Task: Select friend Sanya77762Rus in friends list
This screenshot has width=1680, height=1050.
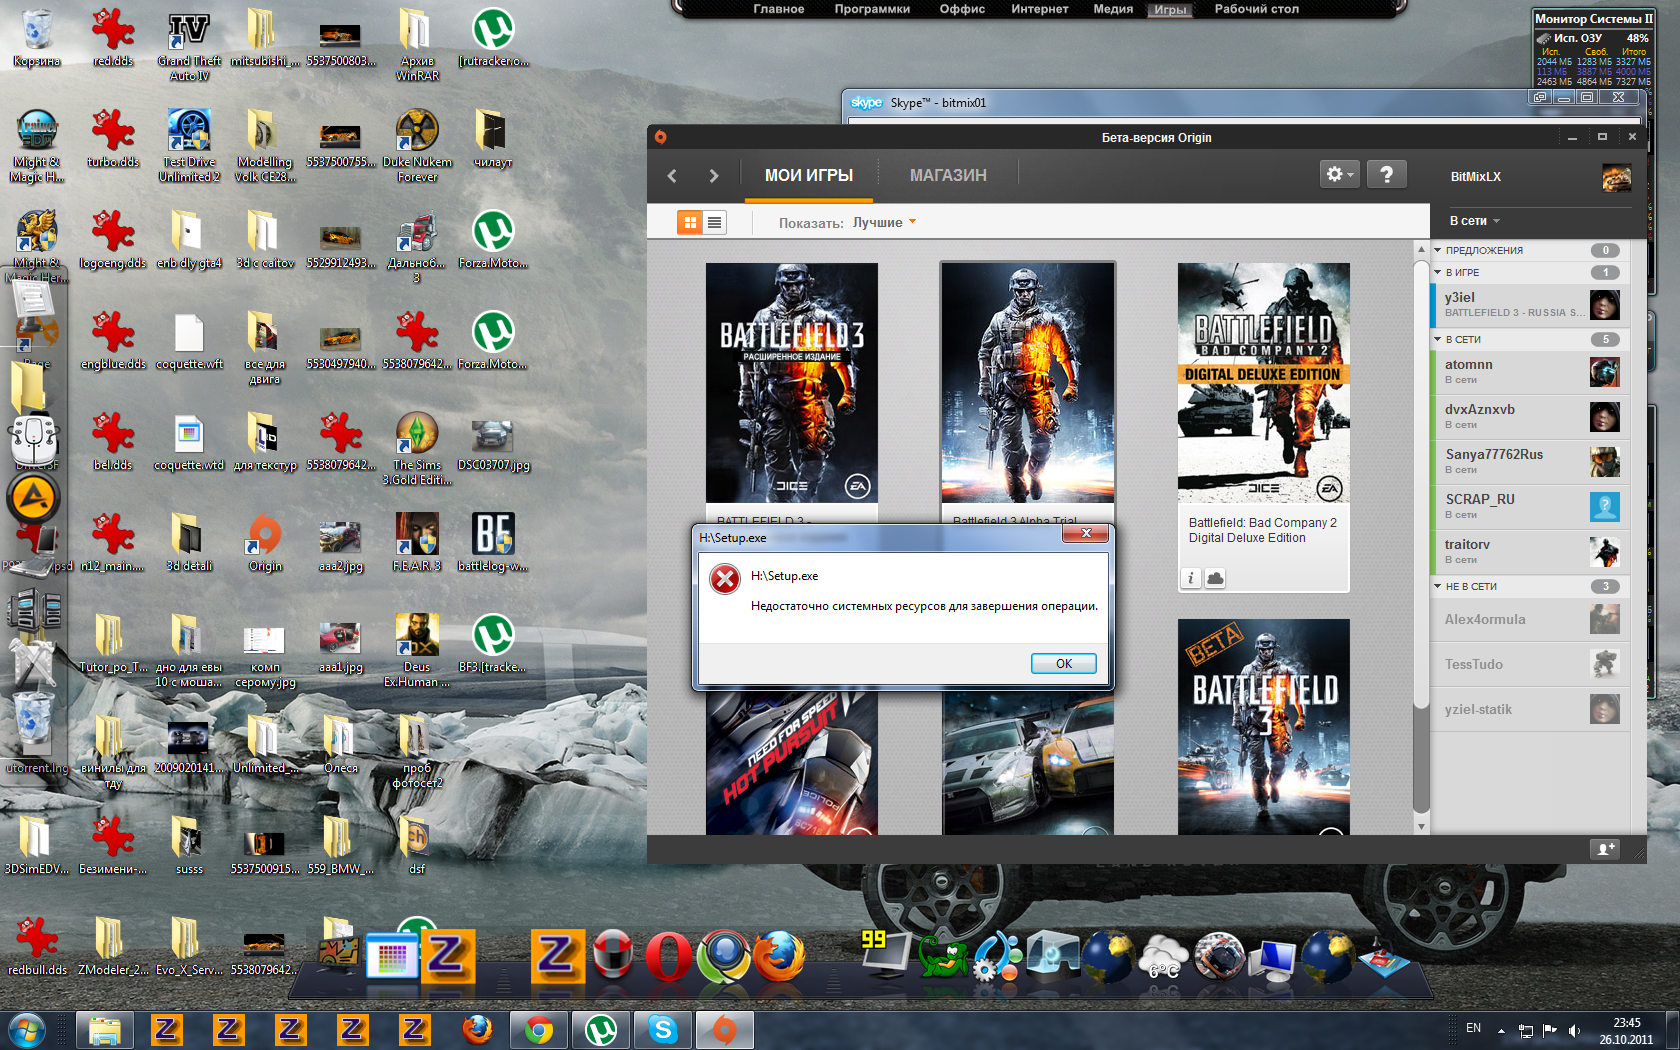Action: point(1529,462)
